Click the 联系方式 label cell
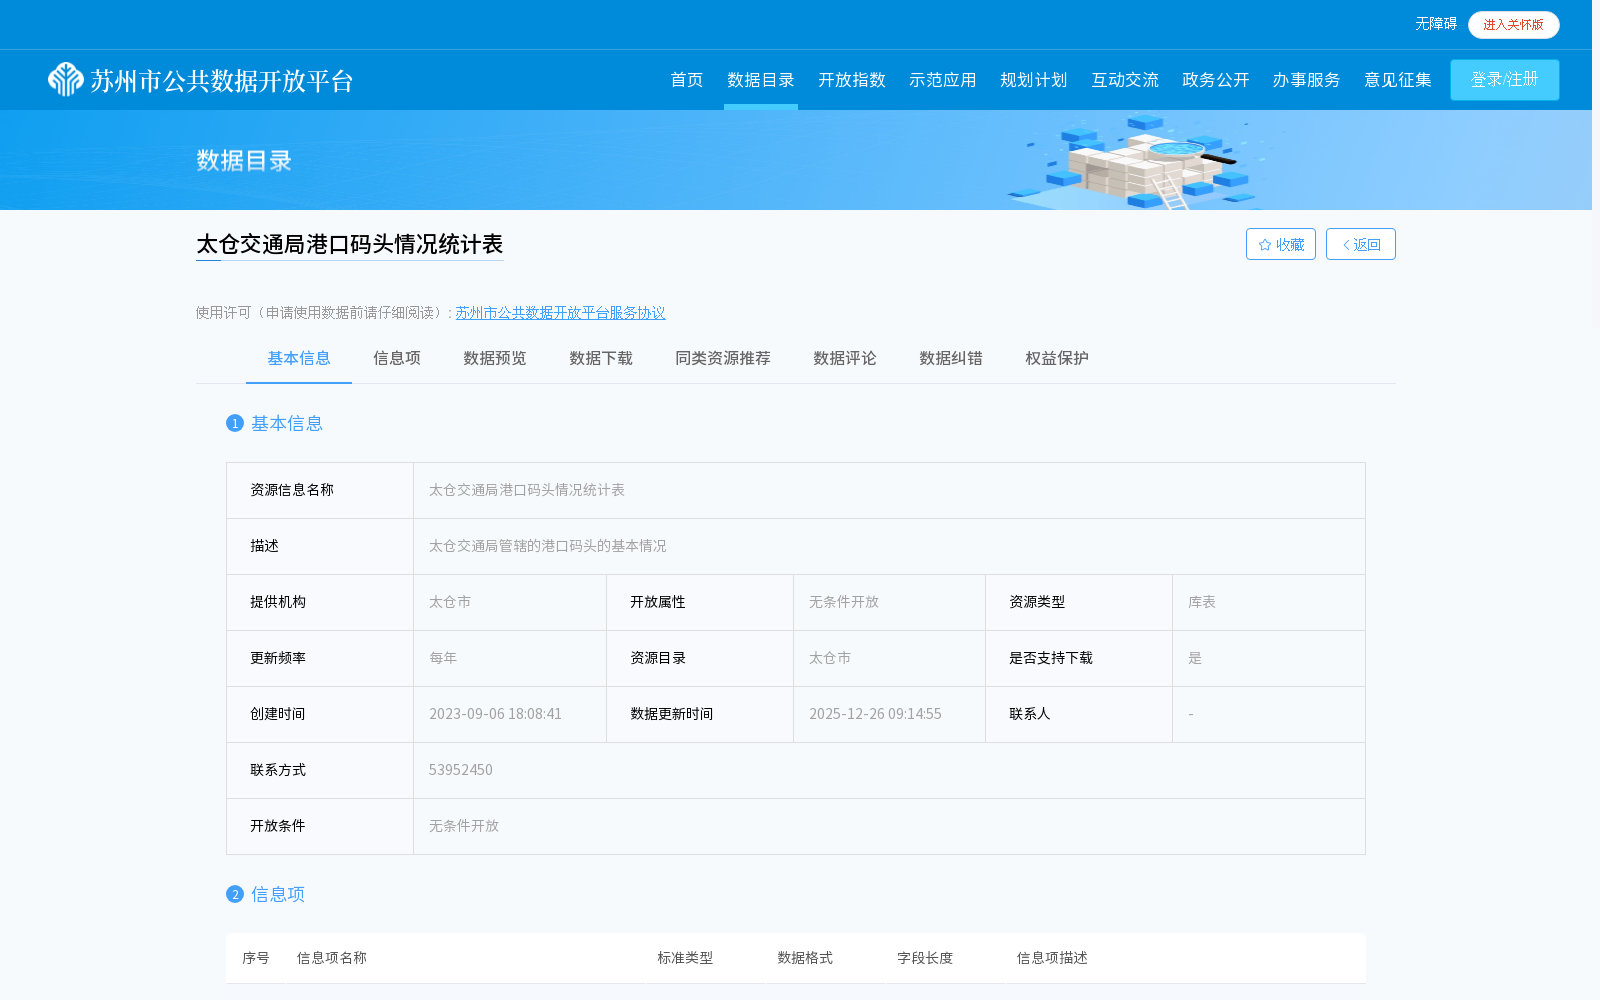This screenshot has width=1600, height=1000. (x=320, y=770)
